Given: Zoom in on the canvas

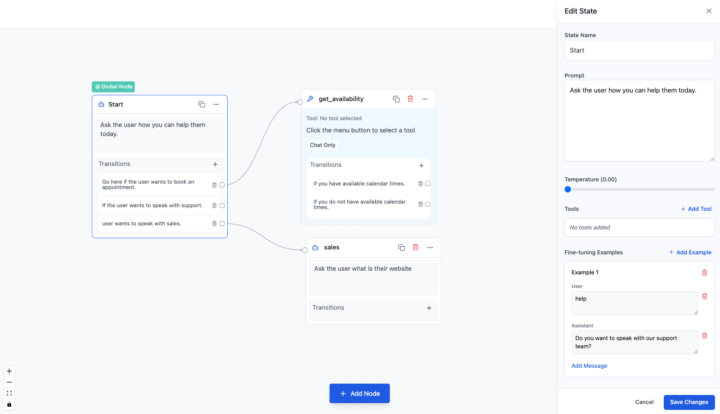Looking at the screenshot, I should [9, 371].
